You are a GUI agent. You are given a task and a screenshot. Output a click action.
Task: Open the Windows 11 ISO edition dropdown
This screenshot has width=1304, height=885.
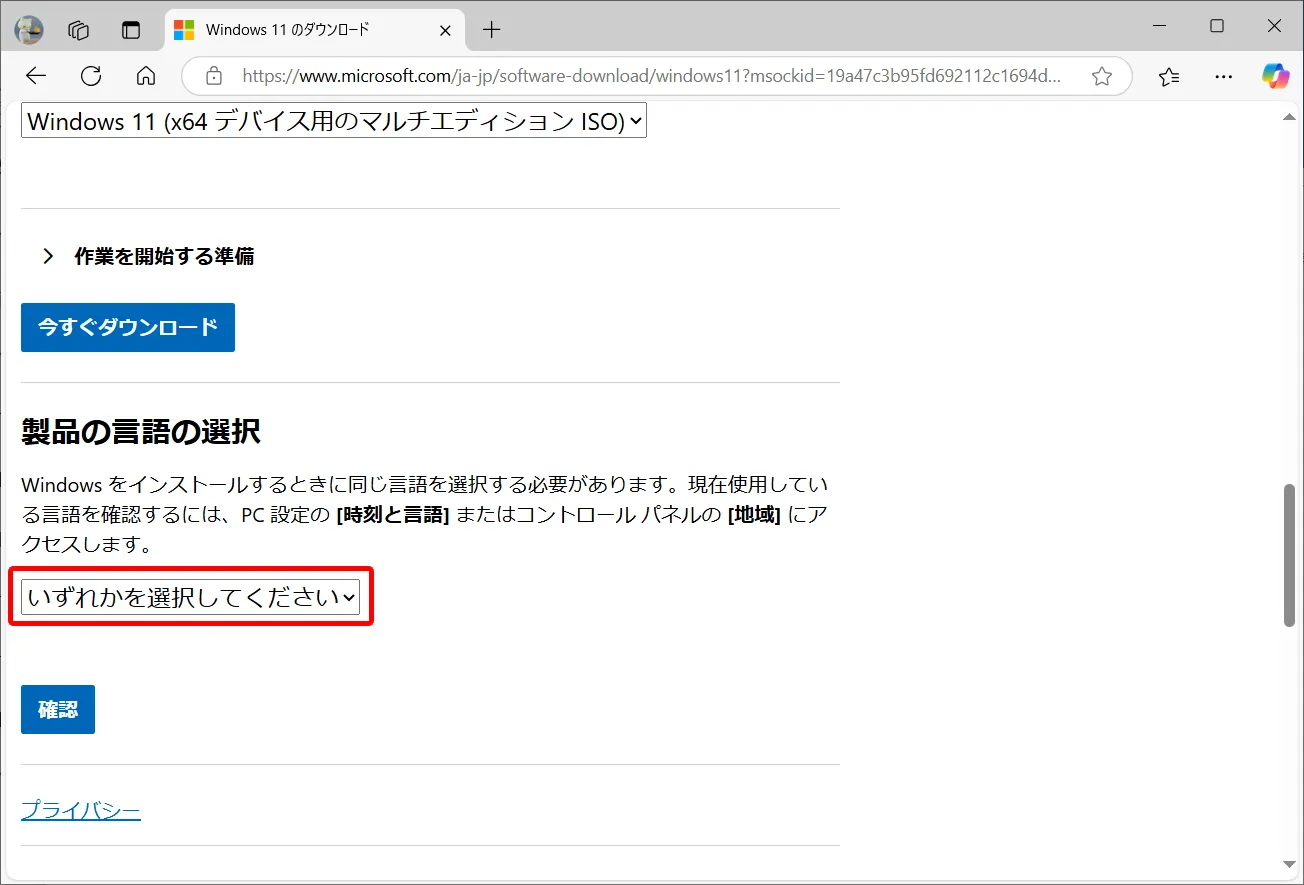point(334,122)
